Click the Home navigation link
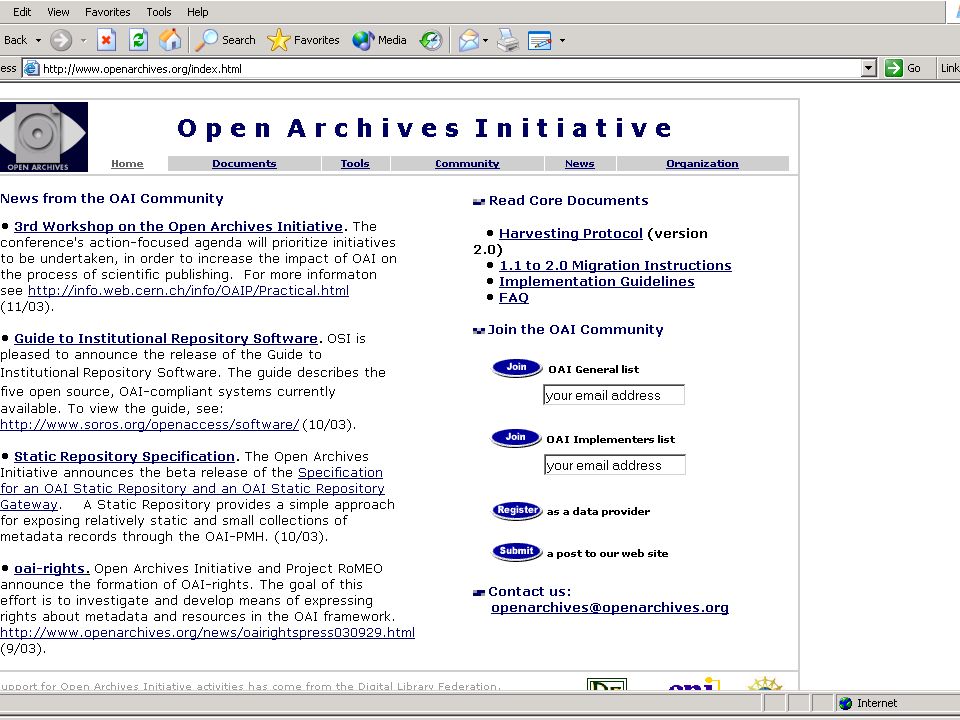 pos(127,163)
